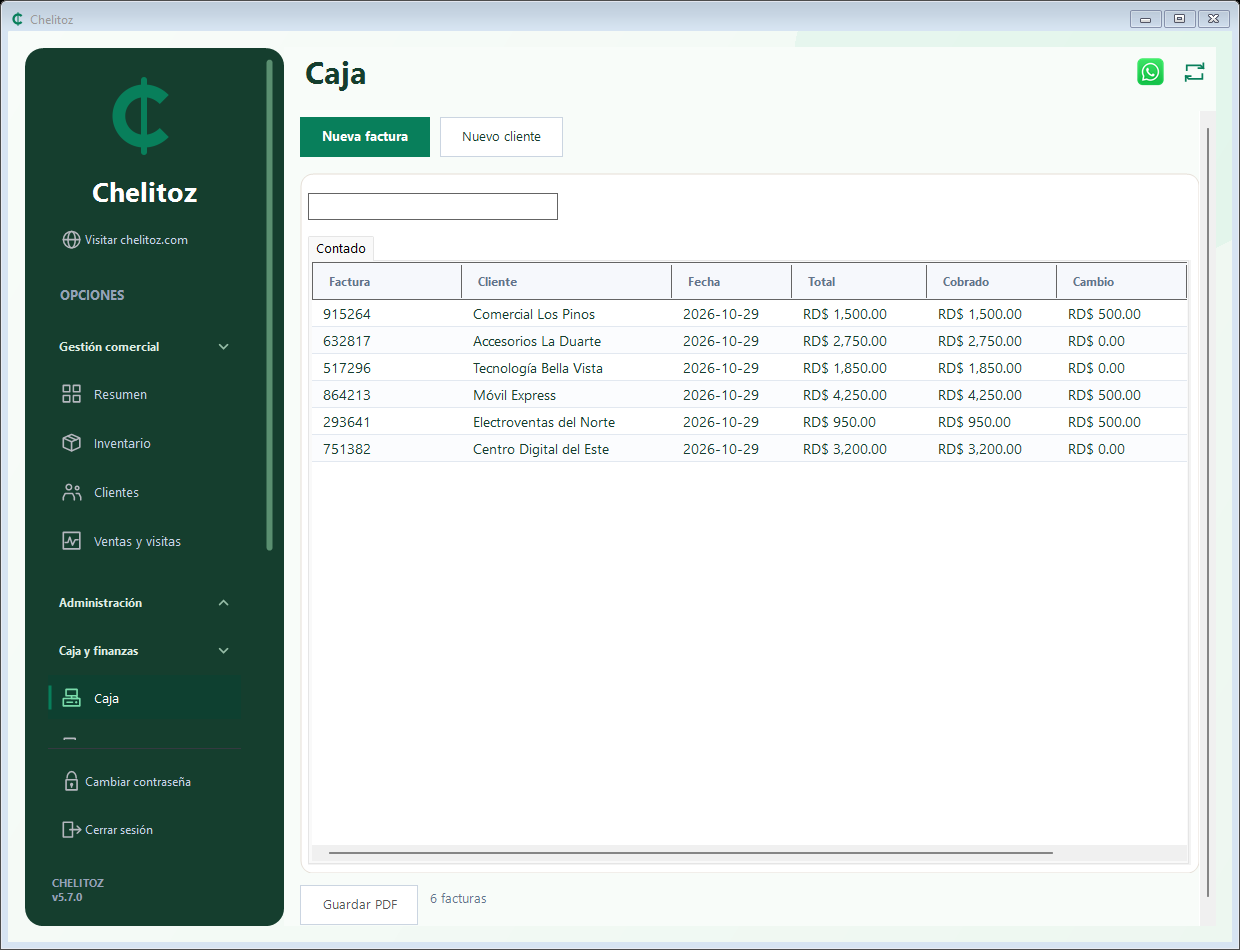The height and width of the screenshot is (950, 1240).
Task: Click the padlock icon for Cambiar contraseña
Action: coord(71,781)
